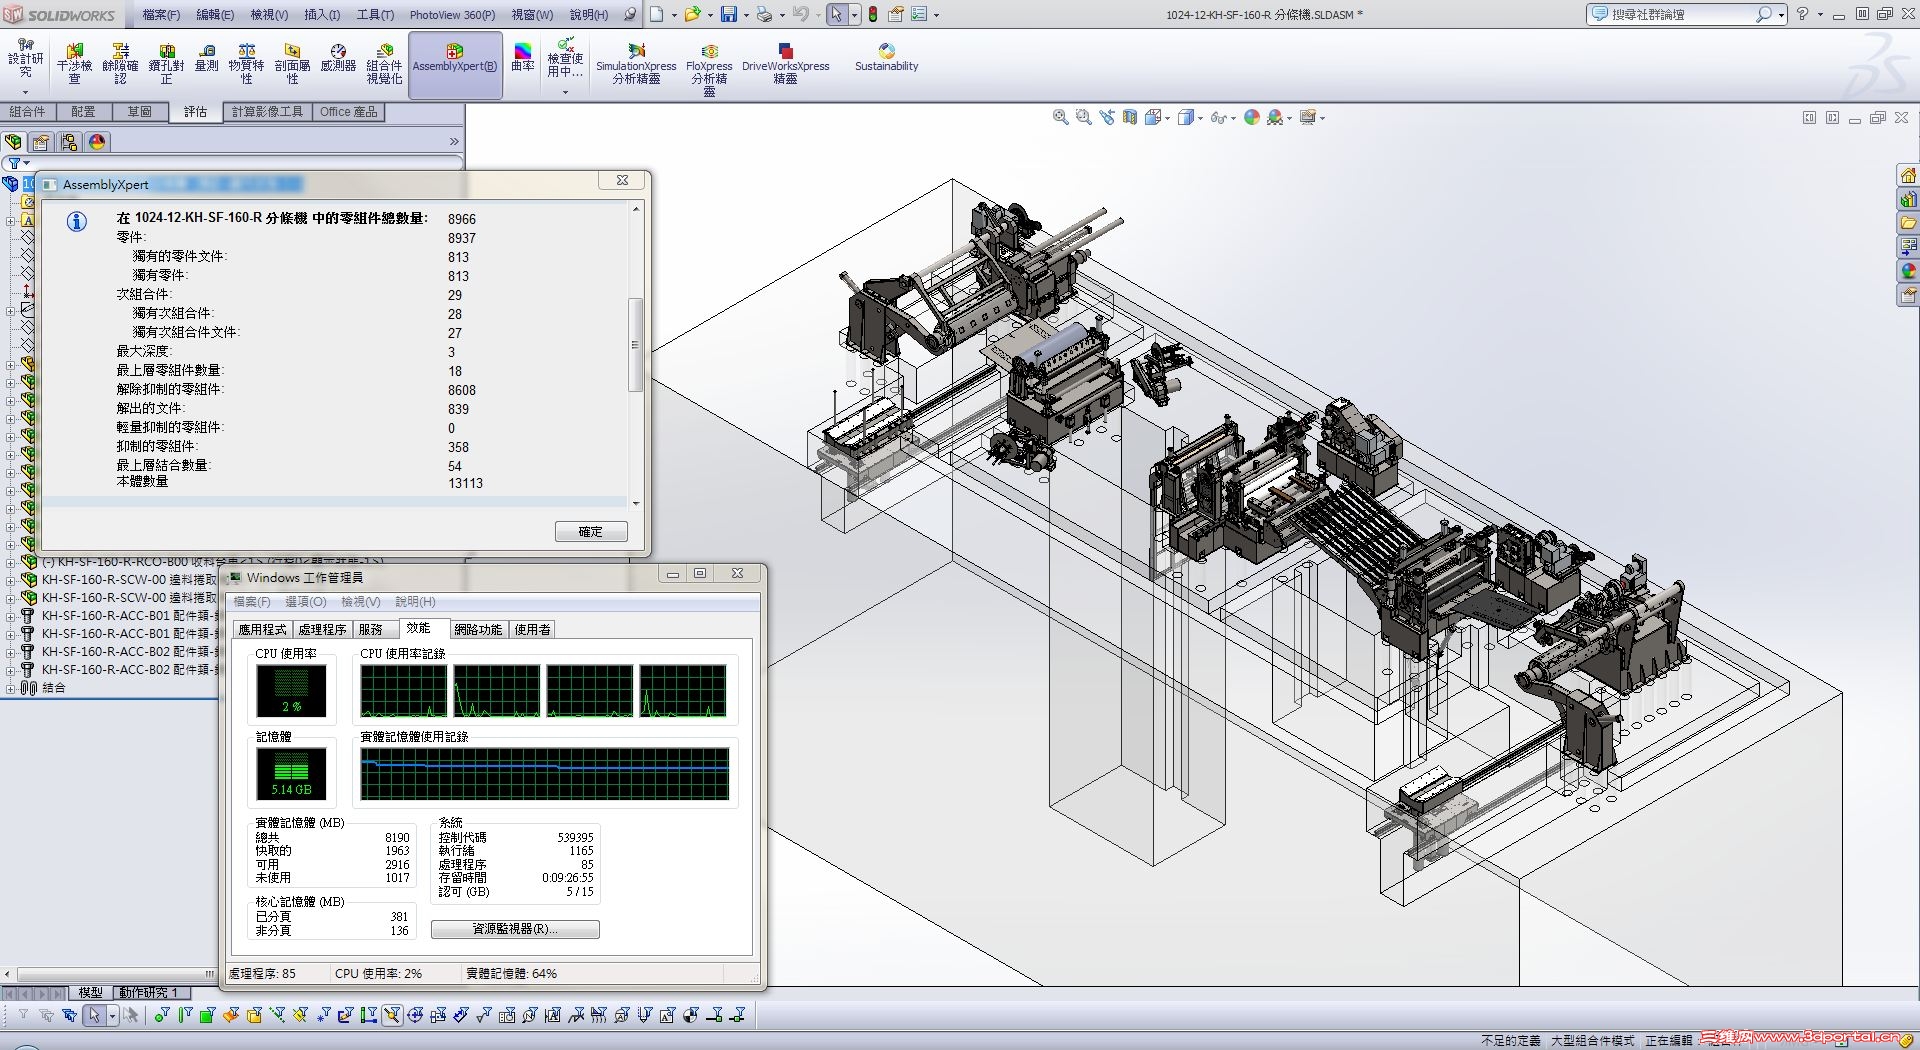Viewport: 1920px width, 1050px height.
Task: Expand the 結合 (Mates) tree node
Action: 10,688
